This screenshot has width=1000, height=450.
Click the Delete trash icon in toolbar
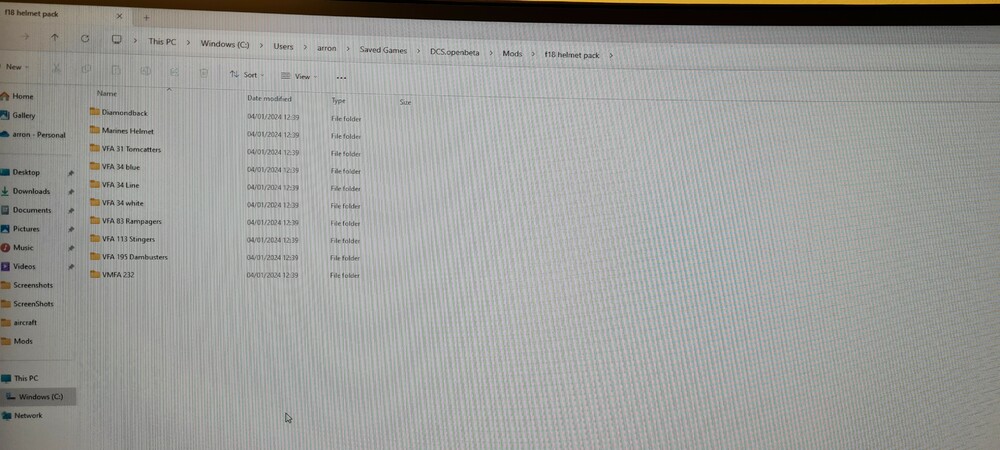204,73
